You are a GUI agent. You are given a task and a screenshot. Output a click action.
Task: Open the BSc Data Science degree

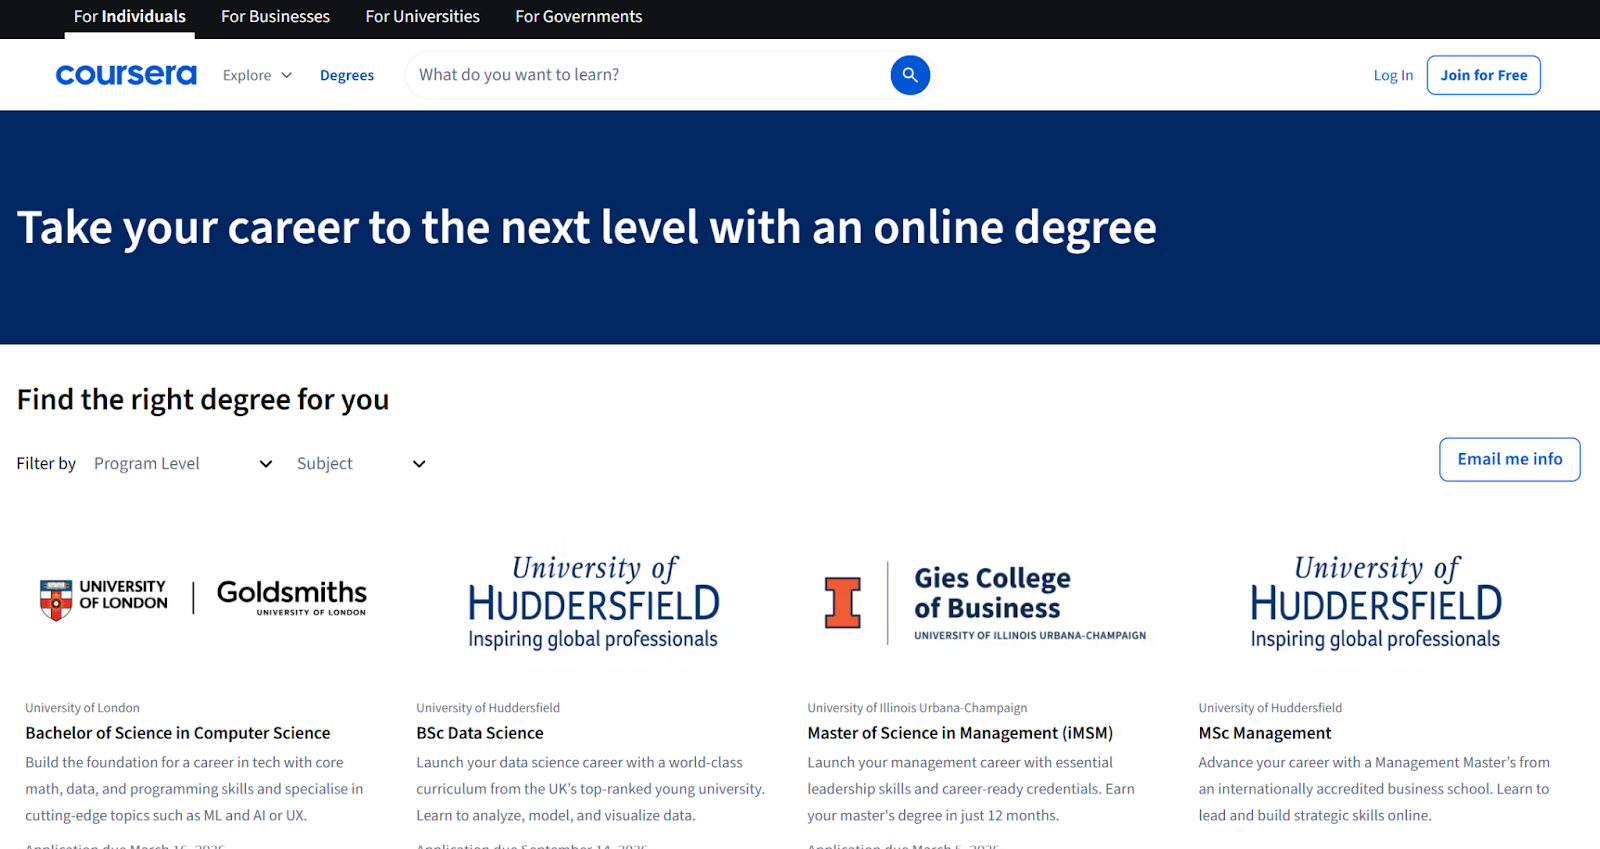480,733
